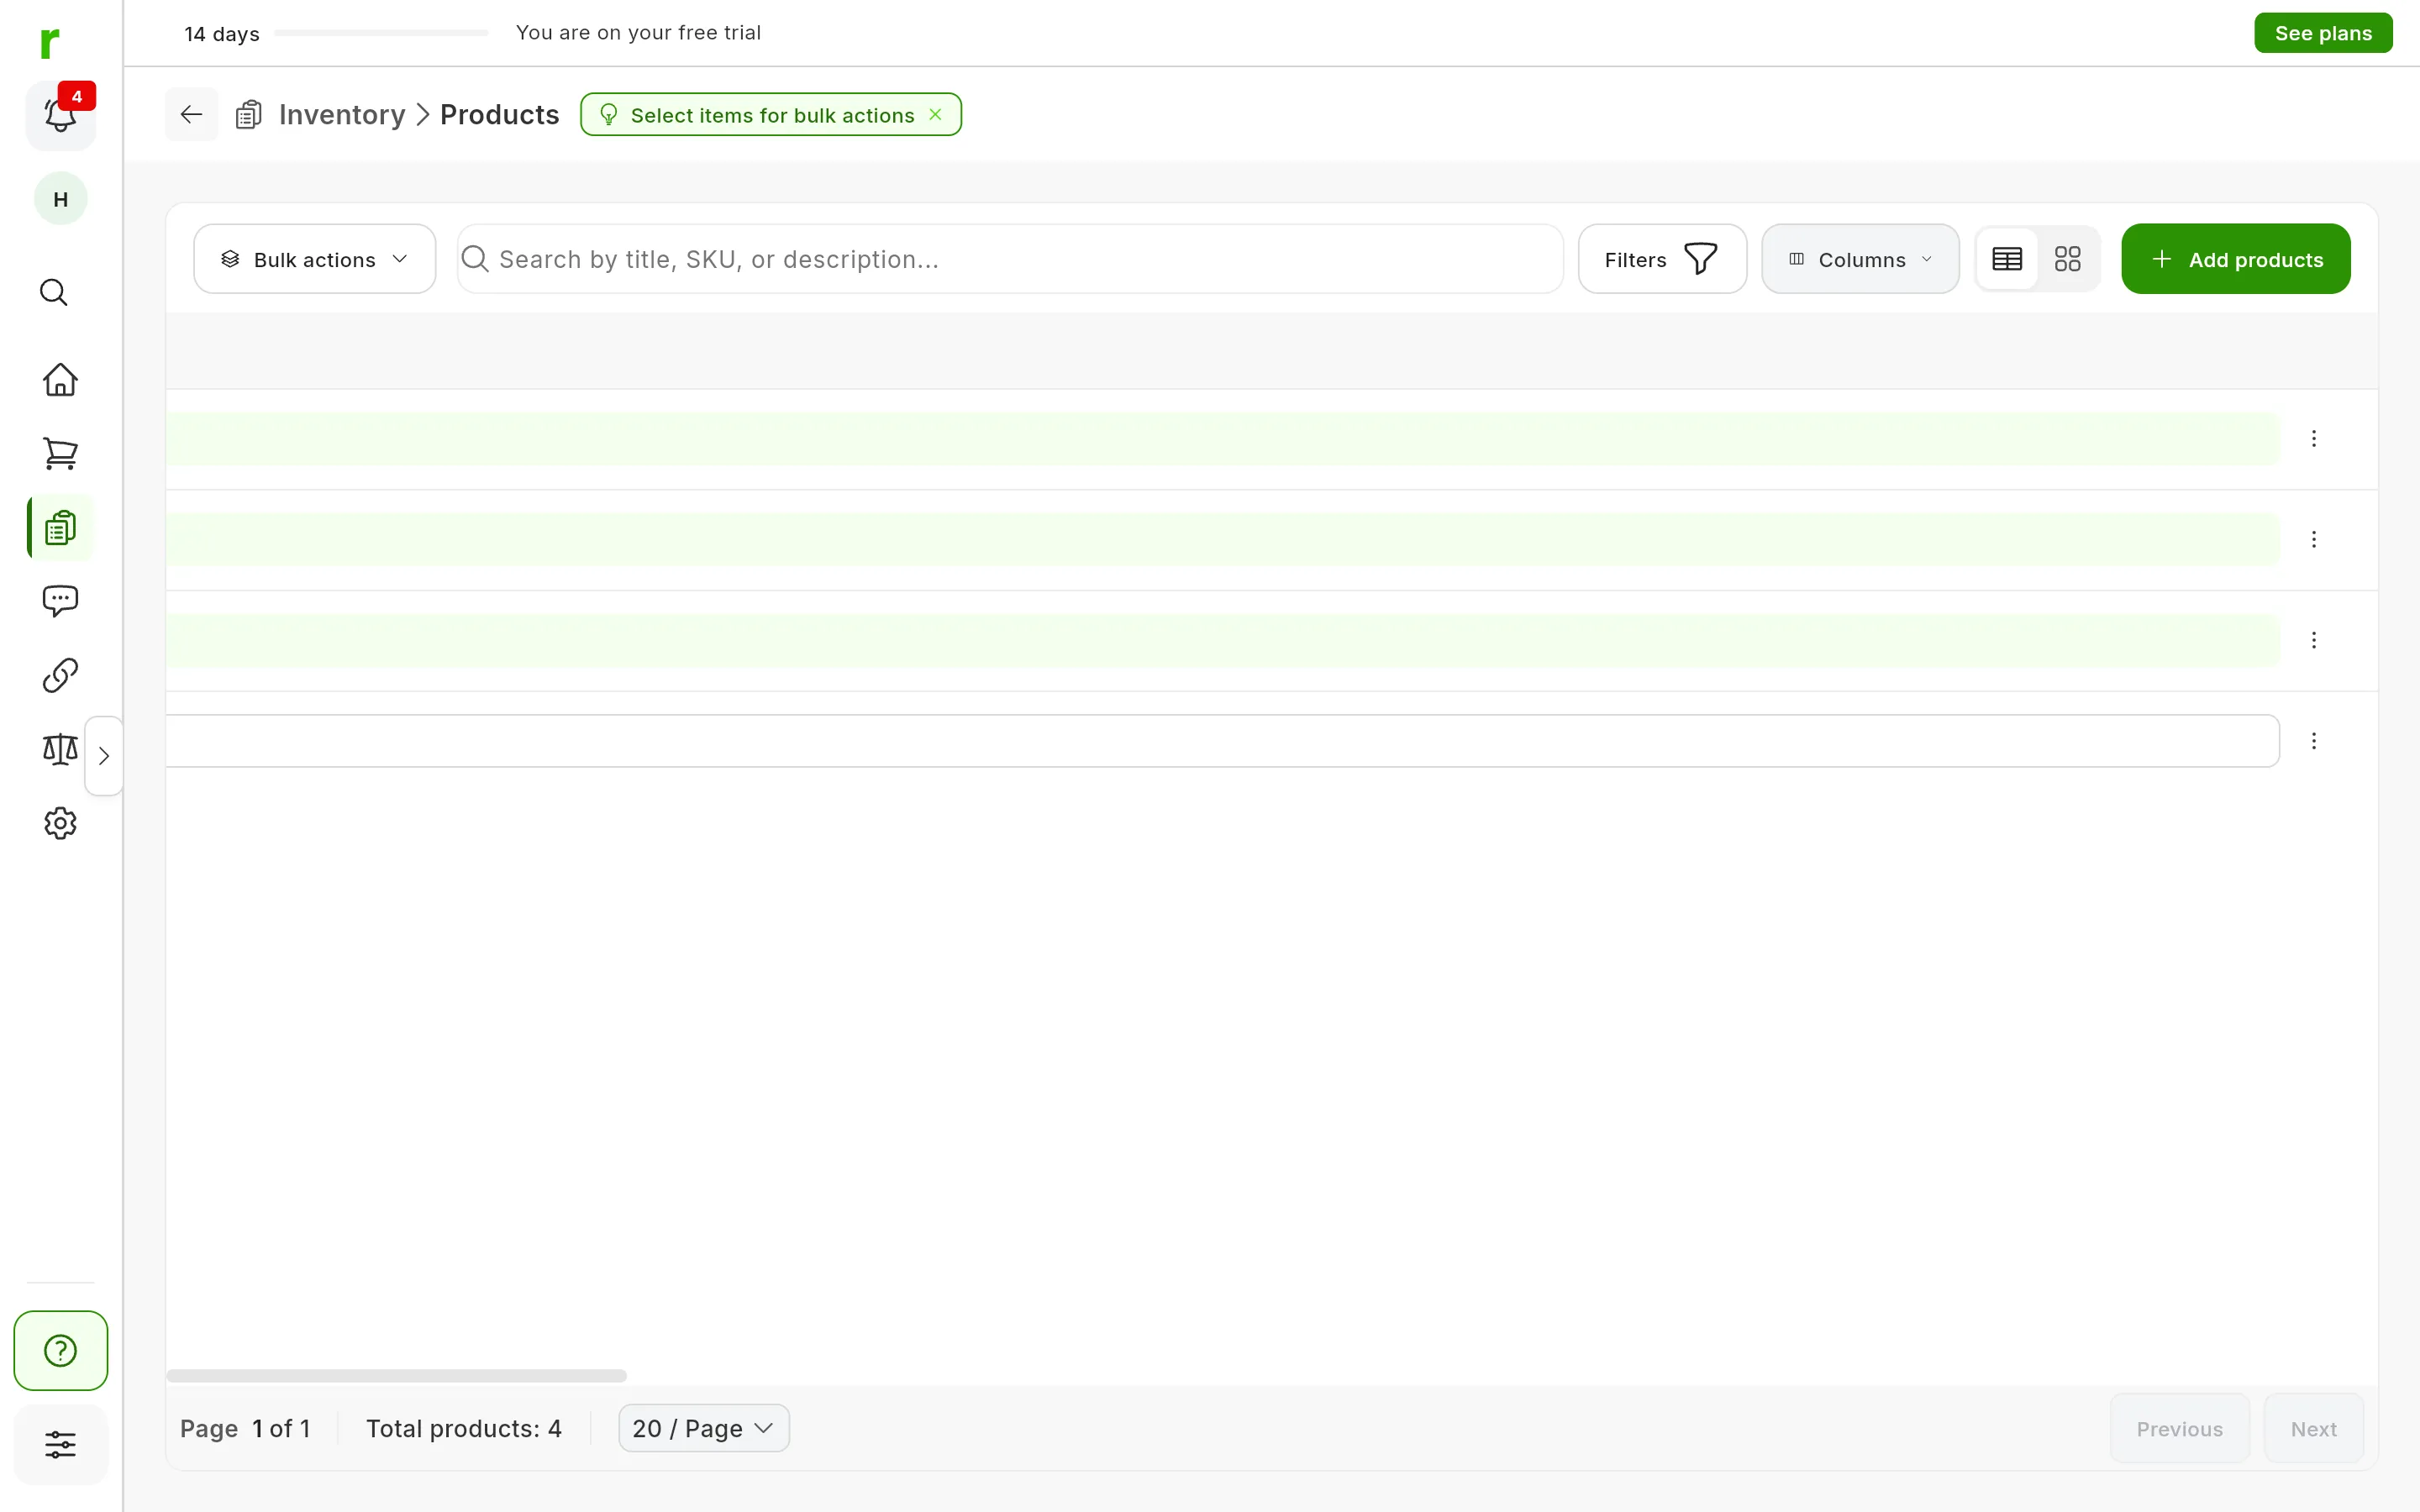Open the third row's three-dot menu
The height and width of the screenshot is (1512, 2420).
pyautogui.click(x=2314, y=640)
